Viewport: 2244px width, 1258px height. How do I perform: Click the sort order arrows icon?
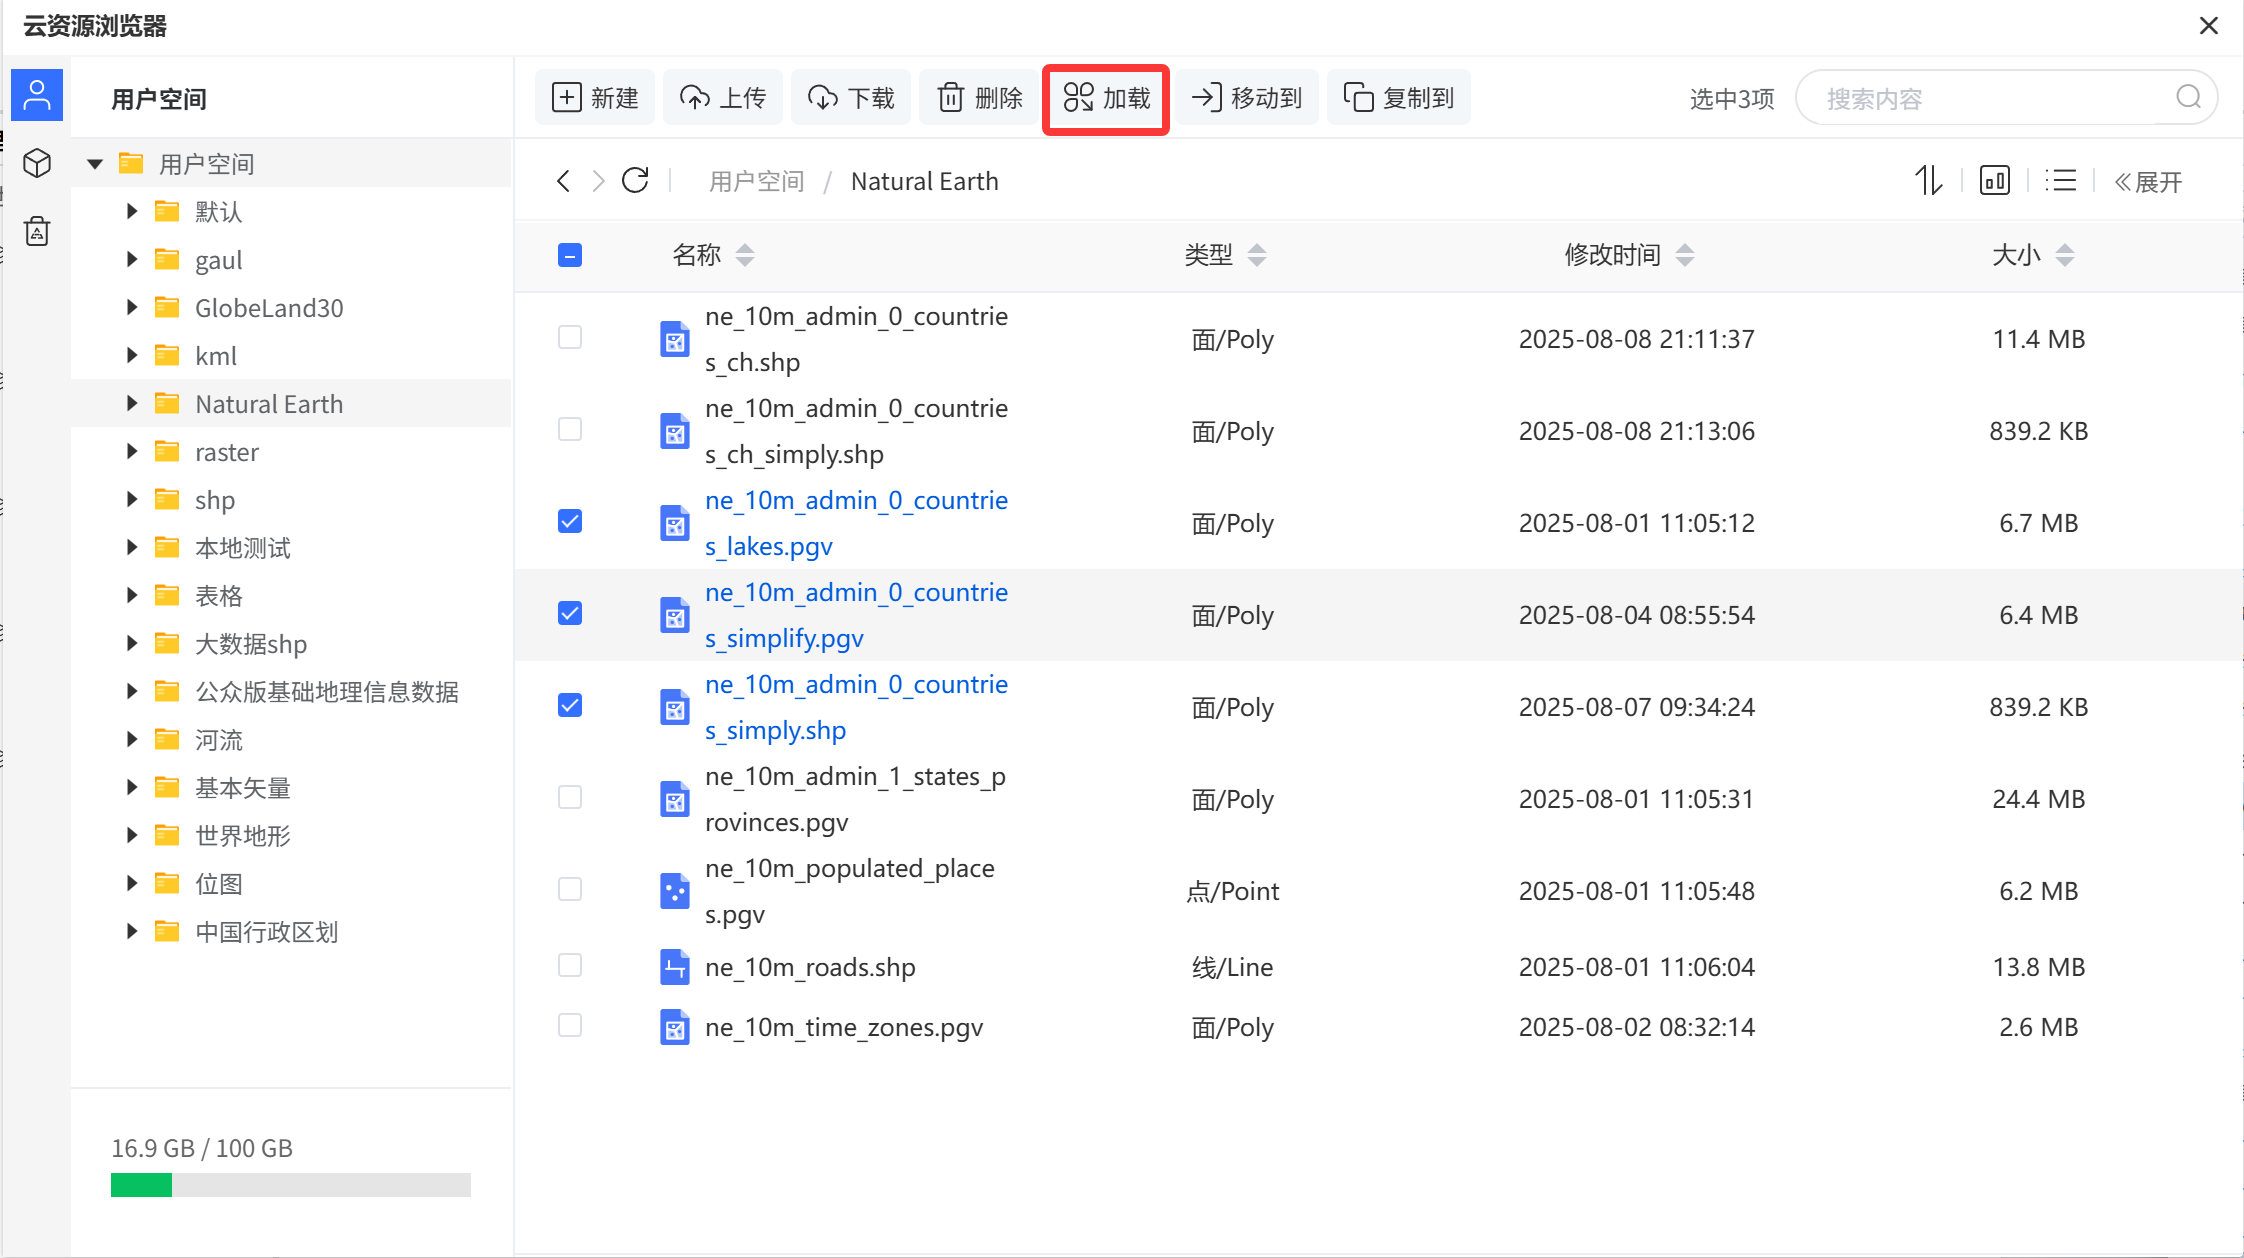point(1928,181)
